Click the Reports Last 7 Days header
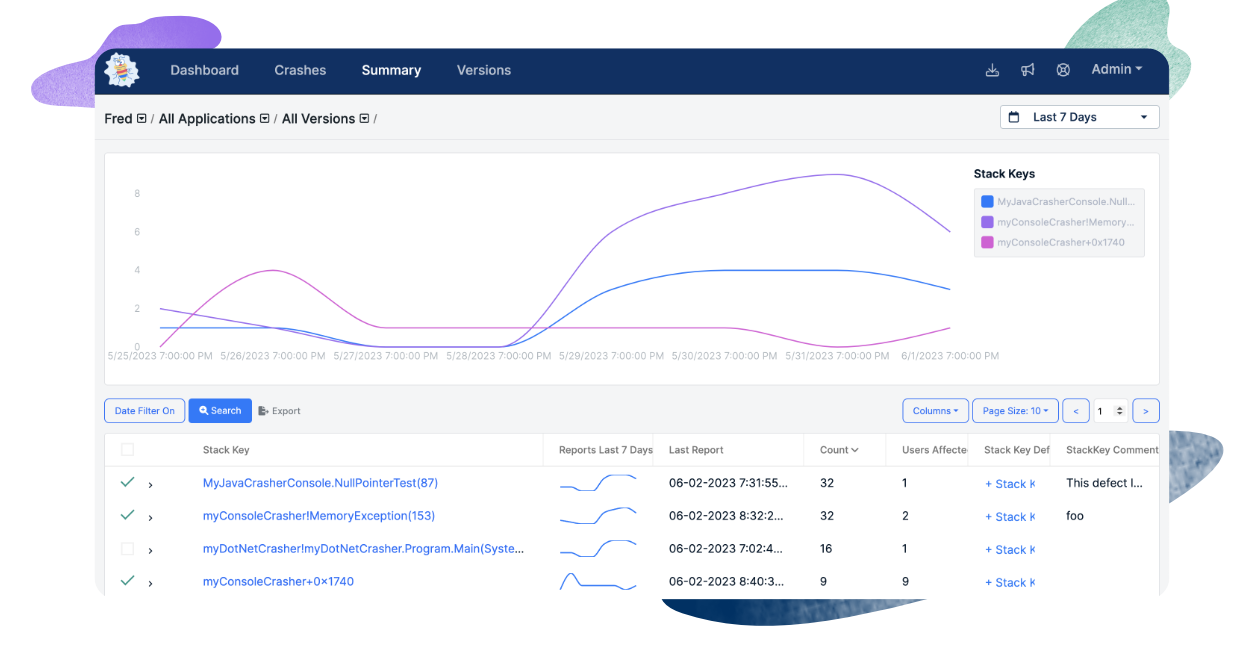Viewport: 1249px width, 646px height. (606, 450)
